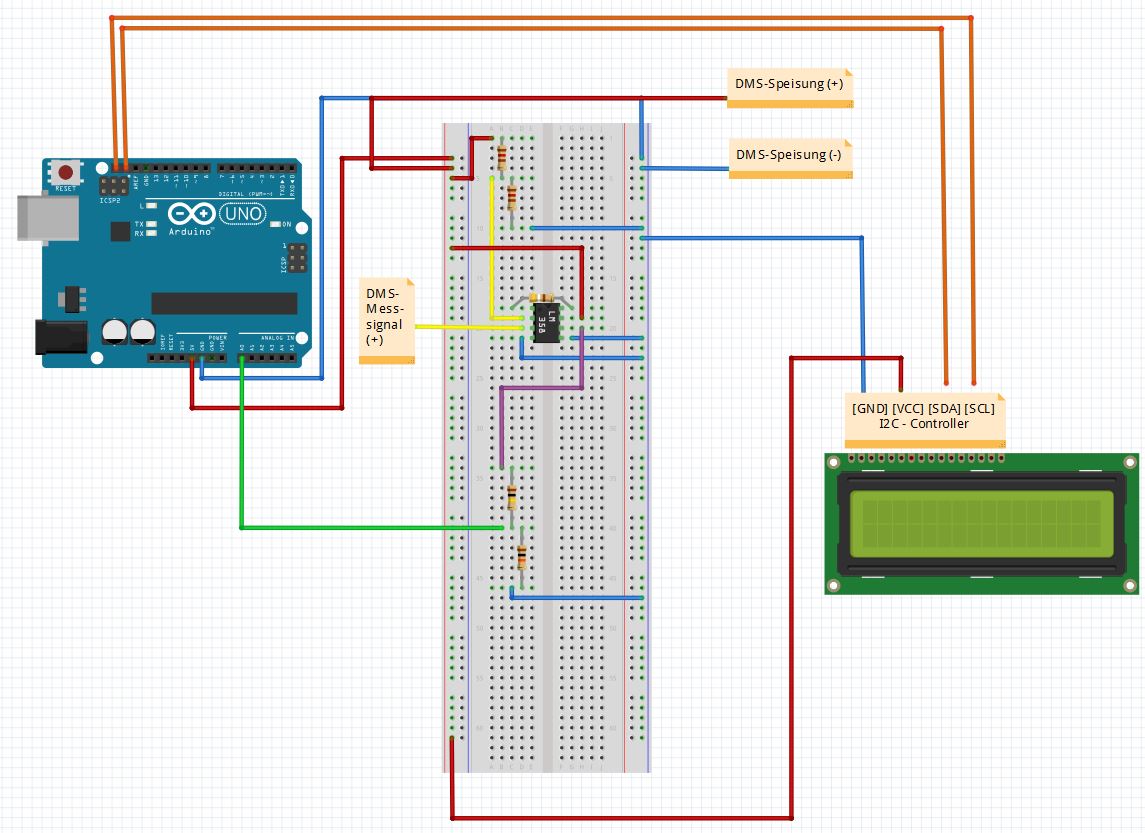1145x833 pixels.
Task: Select the LM358 op-amp chip on the breadboard
Action: (x=545, y=322)
